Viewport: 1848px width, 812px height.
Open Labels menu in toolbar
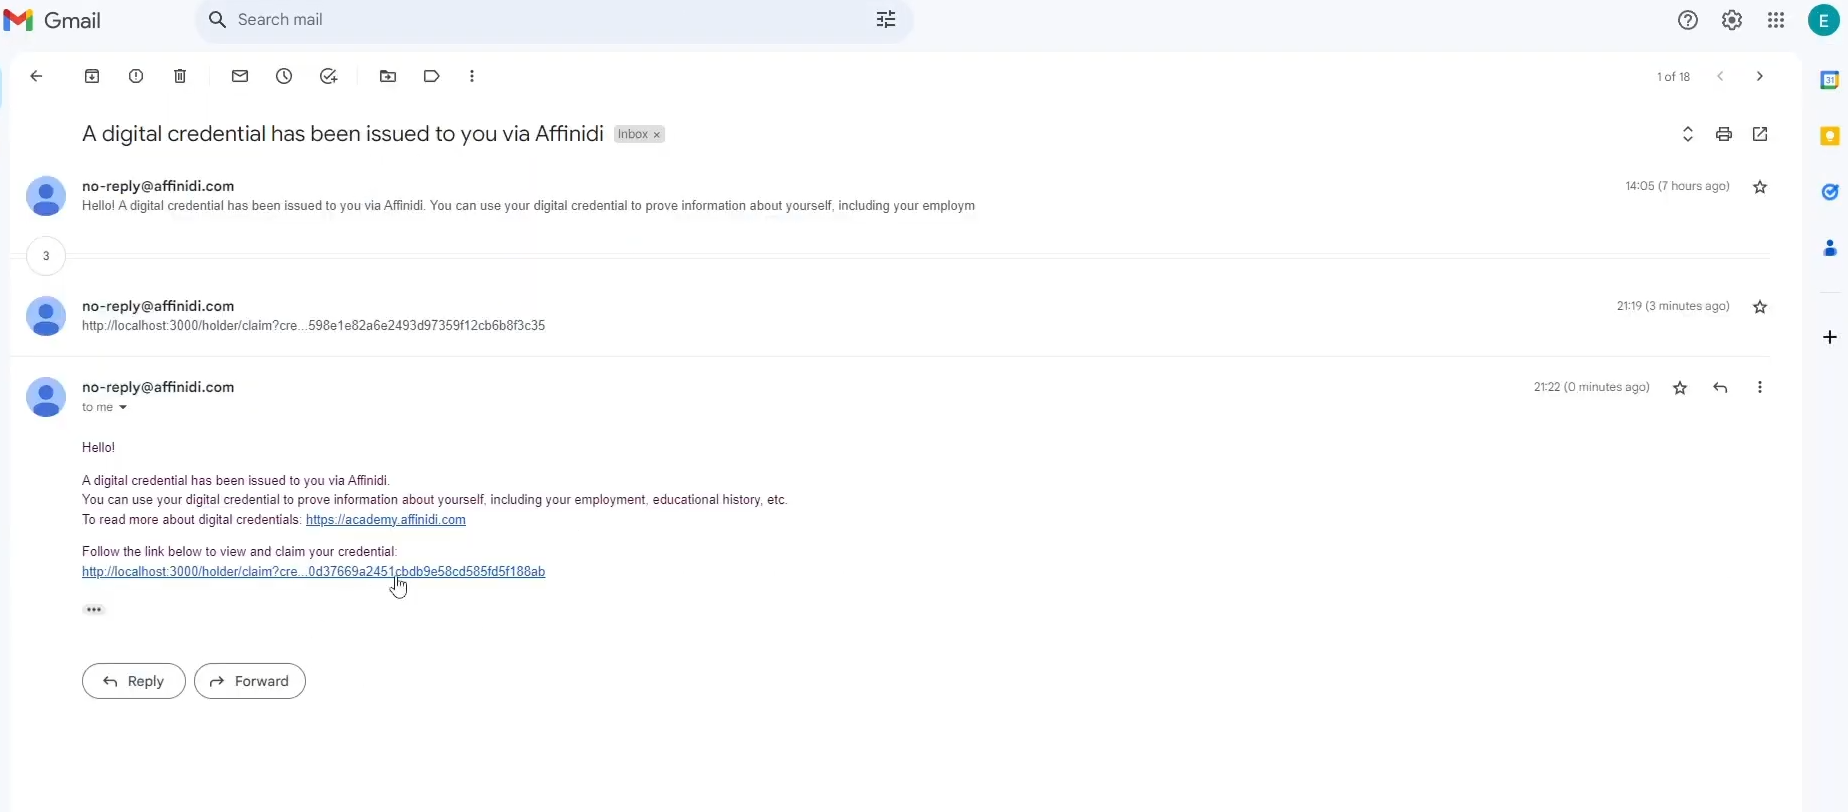432,76
